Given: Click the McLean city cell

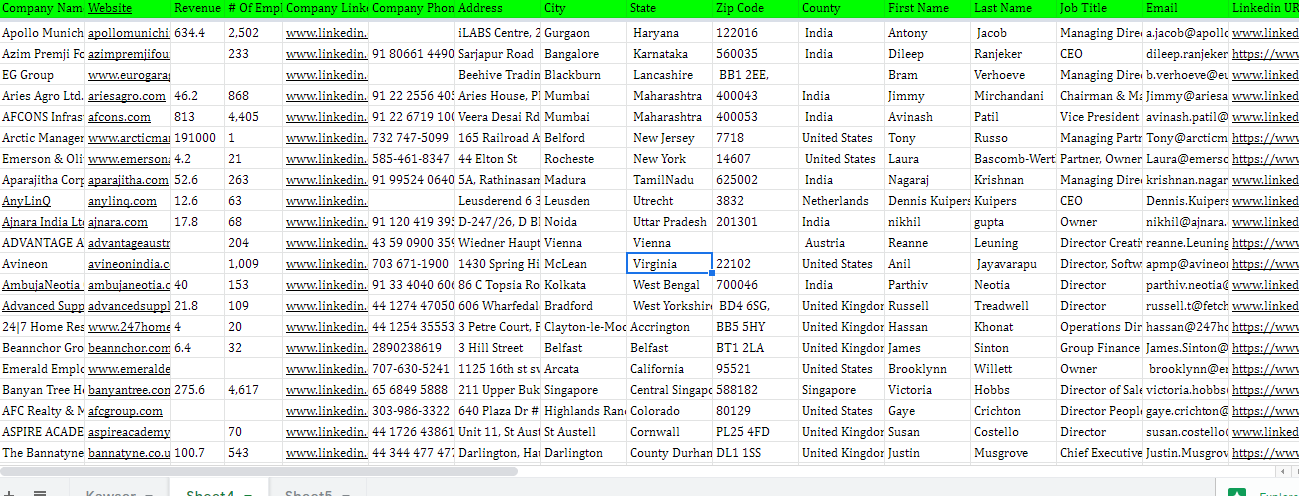Looking at the screenshot, I should 583,264.
